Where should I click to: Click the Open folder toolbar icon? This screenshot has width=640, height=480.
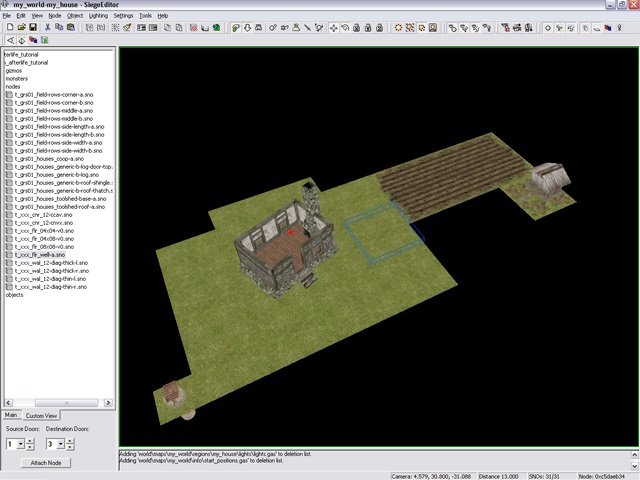20,27
